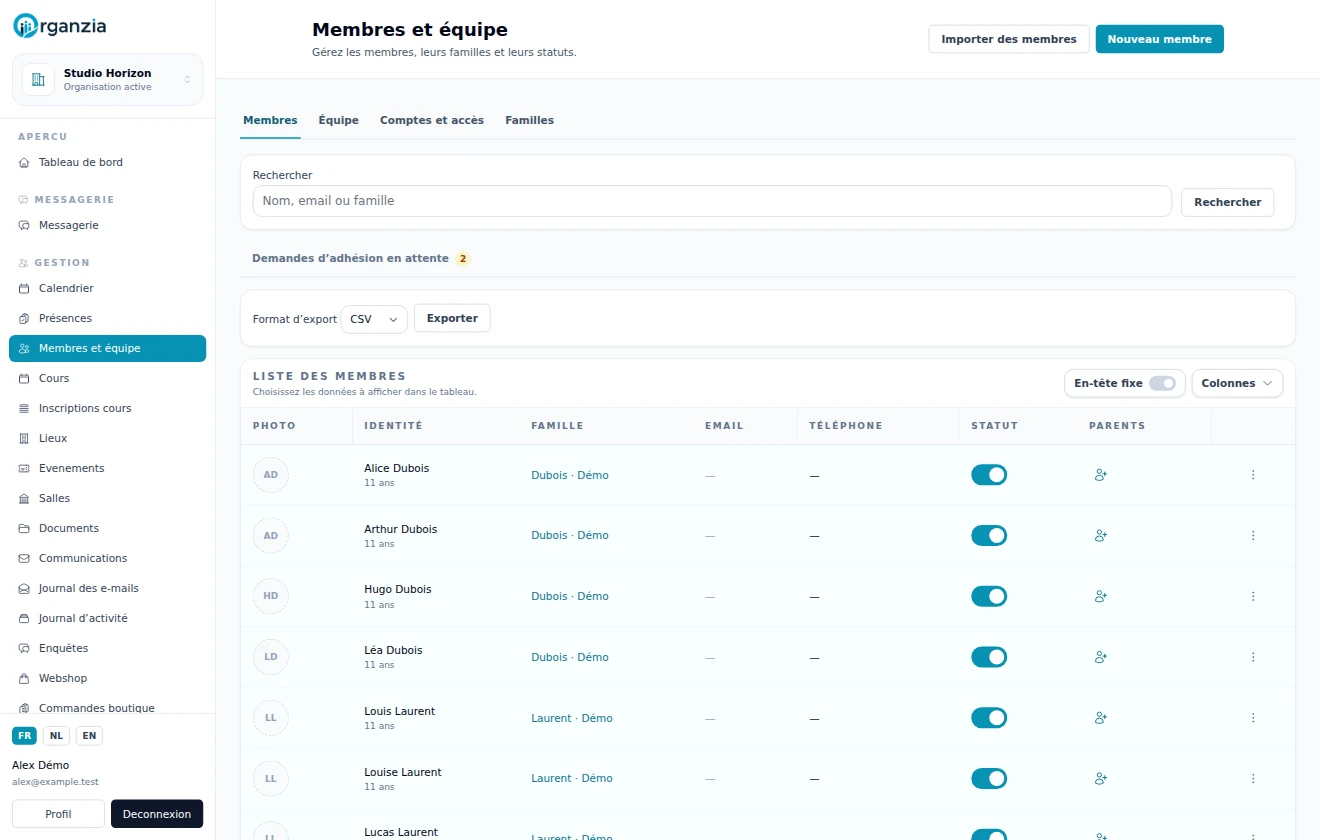1320x840 pixels.
Task: Toggle status switch for Alice Dubois
Action: [x=989, y=475]
